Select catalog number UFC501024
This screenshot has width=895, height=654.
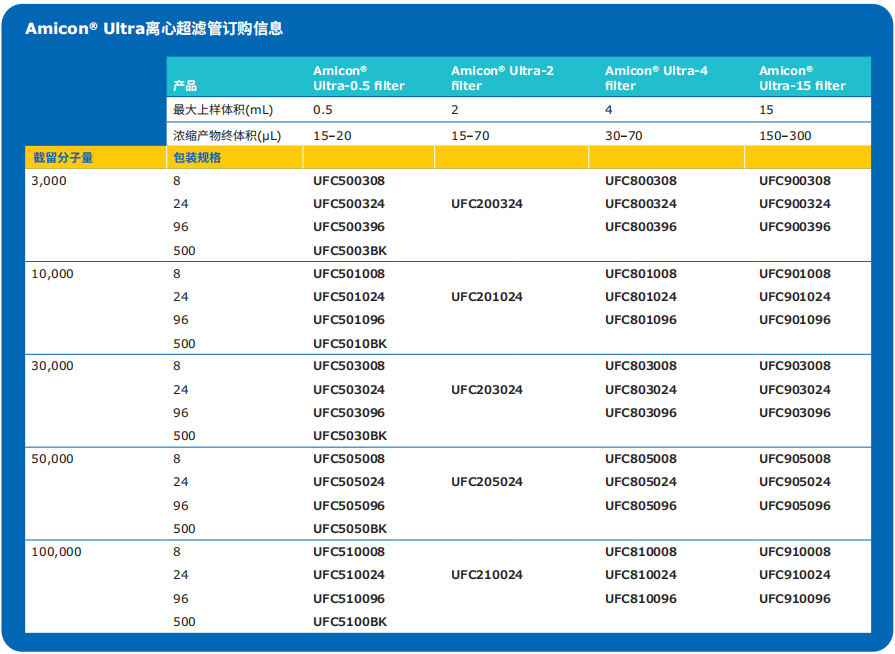(x=349, y=297)
